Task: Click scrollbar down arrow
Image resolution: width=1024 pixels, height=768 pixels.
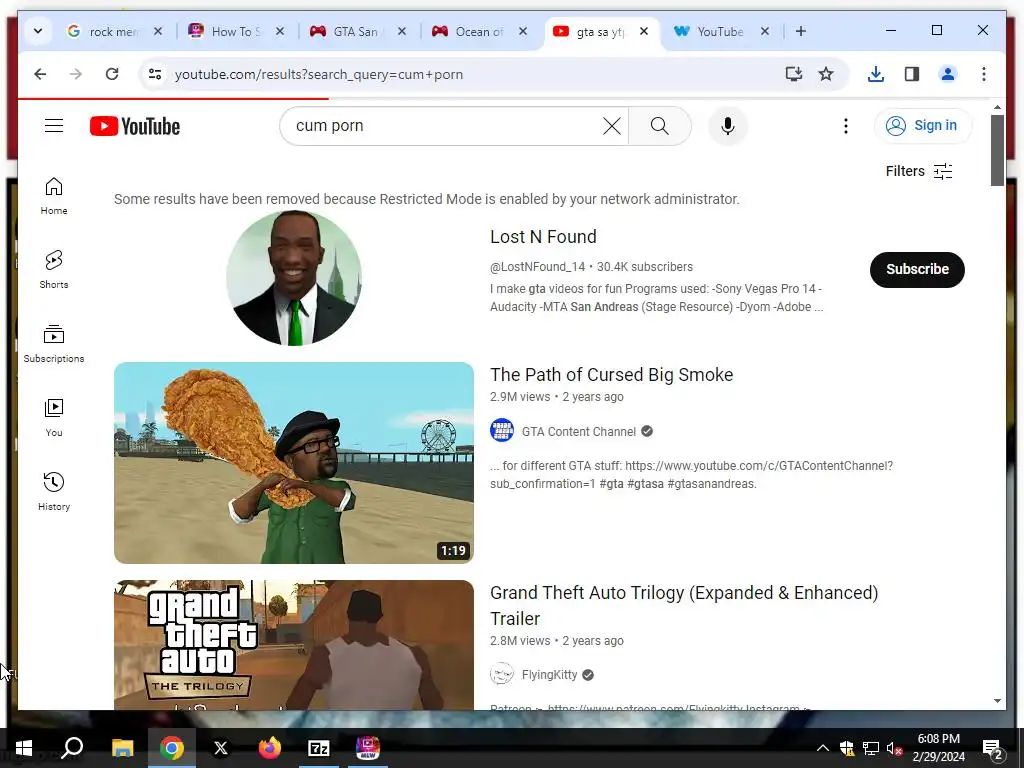Action: [x=997, y=701]
